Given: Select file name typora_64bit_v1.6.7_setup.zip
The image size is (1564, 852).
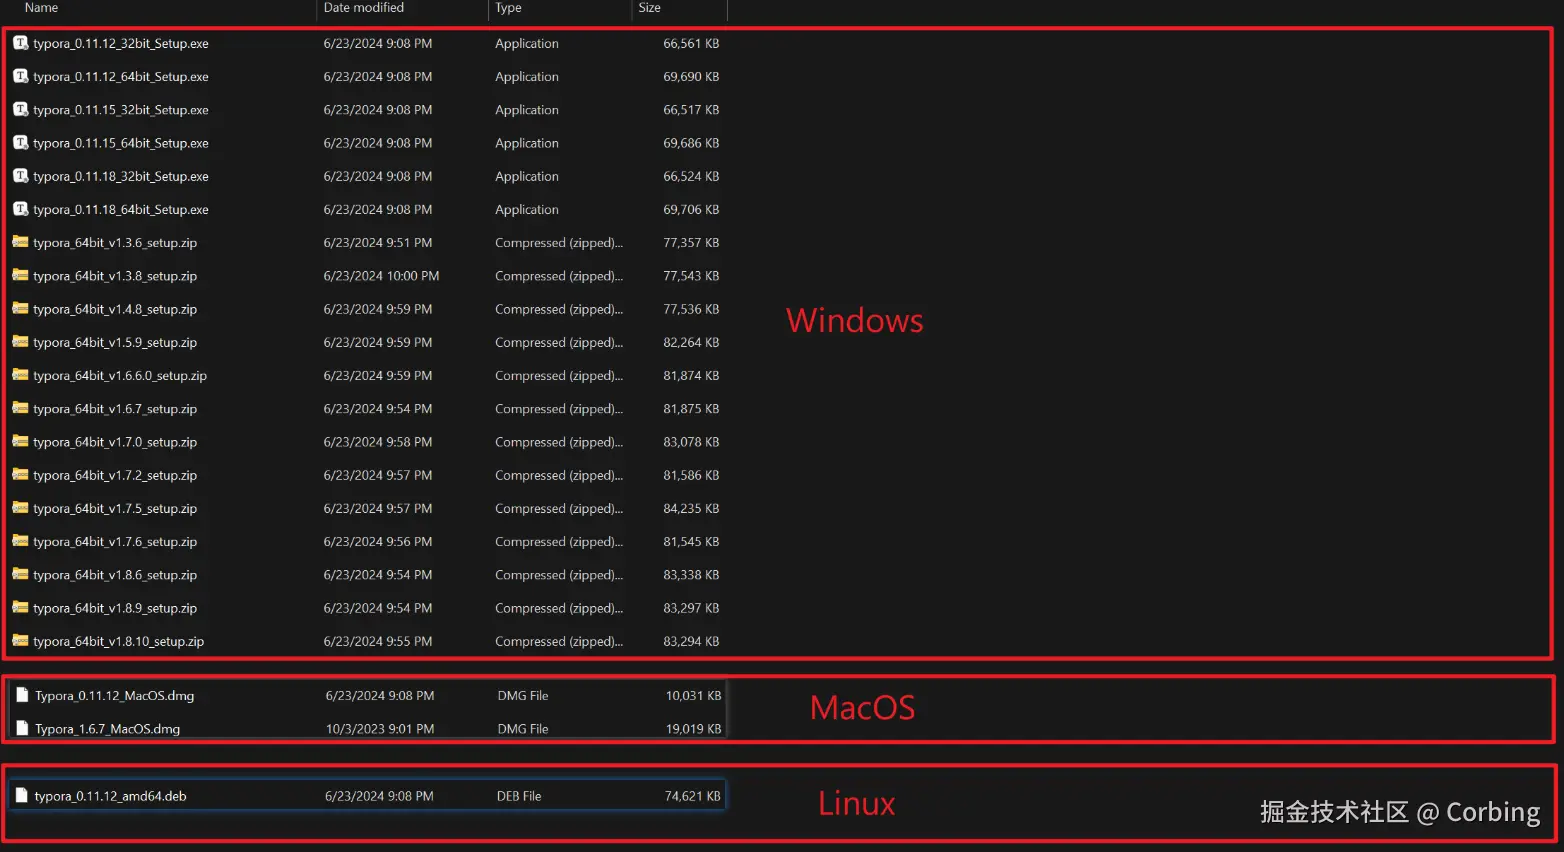Looking at the screenshot, I should tap(115, 409).
